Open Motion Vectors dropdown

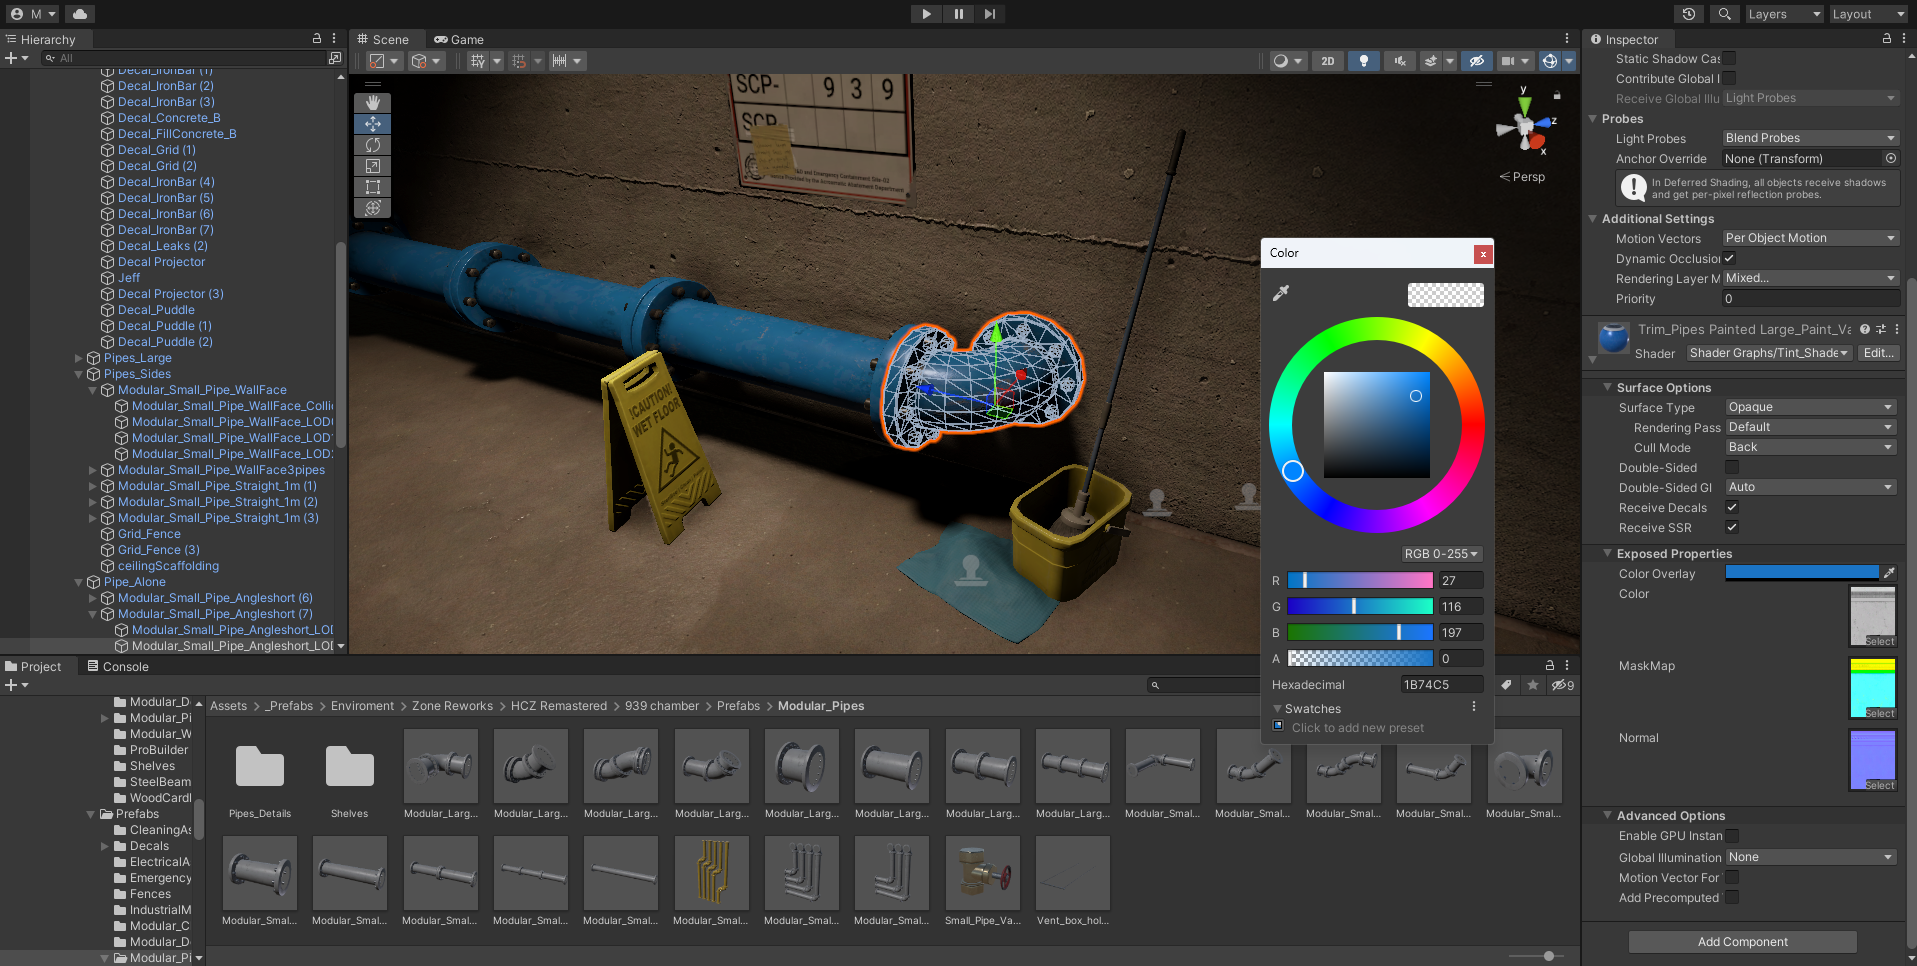pos(1810,238)
